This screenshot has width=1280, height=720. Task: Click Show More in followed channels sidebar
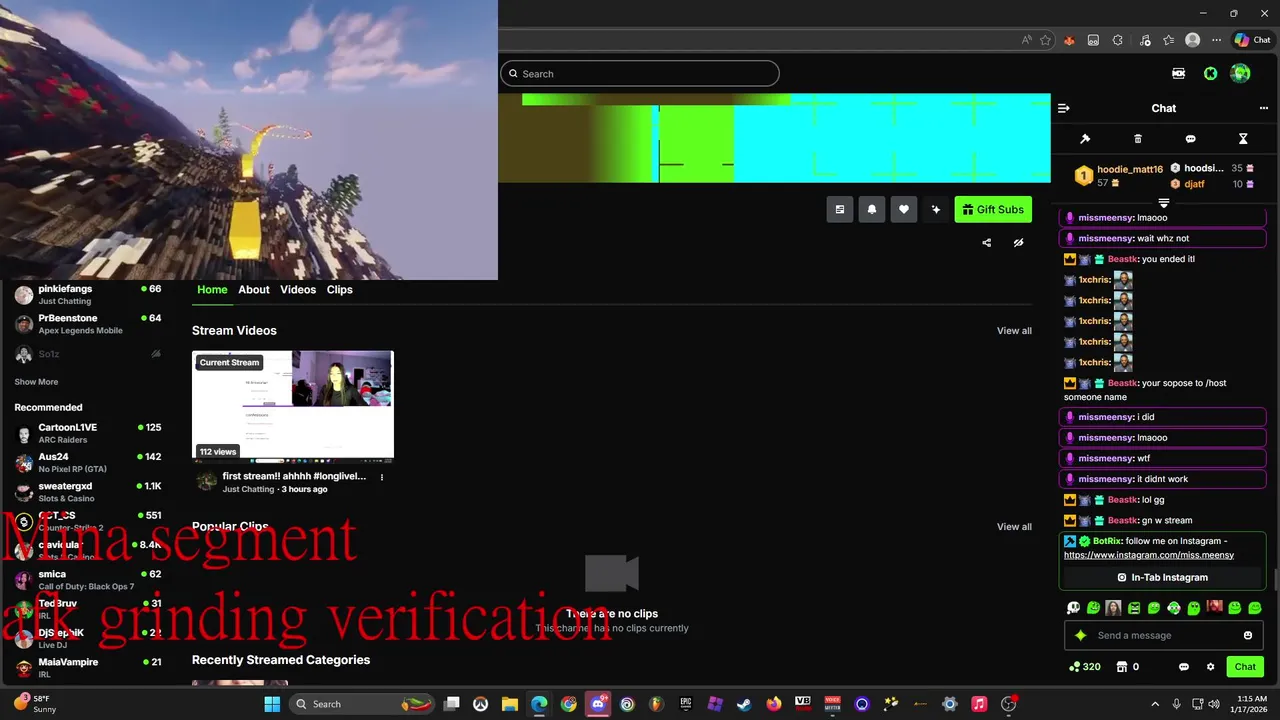pyautogui.click(x=36, y=382)
